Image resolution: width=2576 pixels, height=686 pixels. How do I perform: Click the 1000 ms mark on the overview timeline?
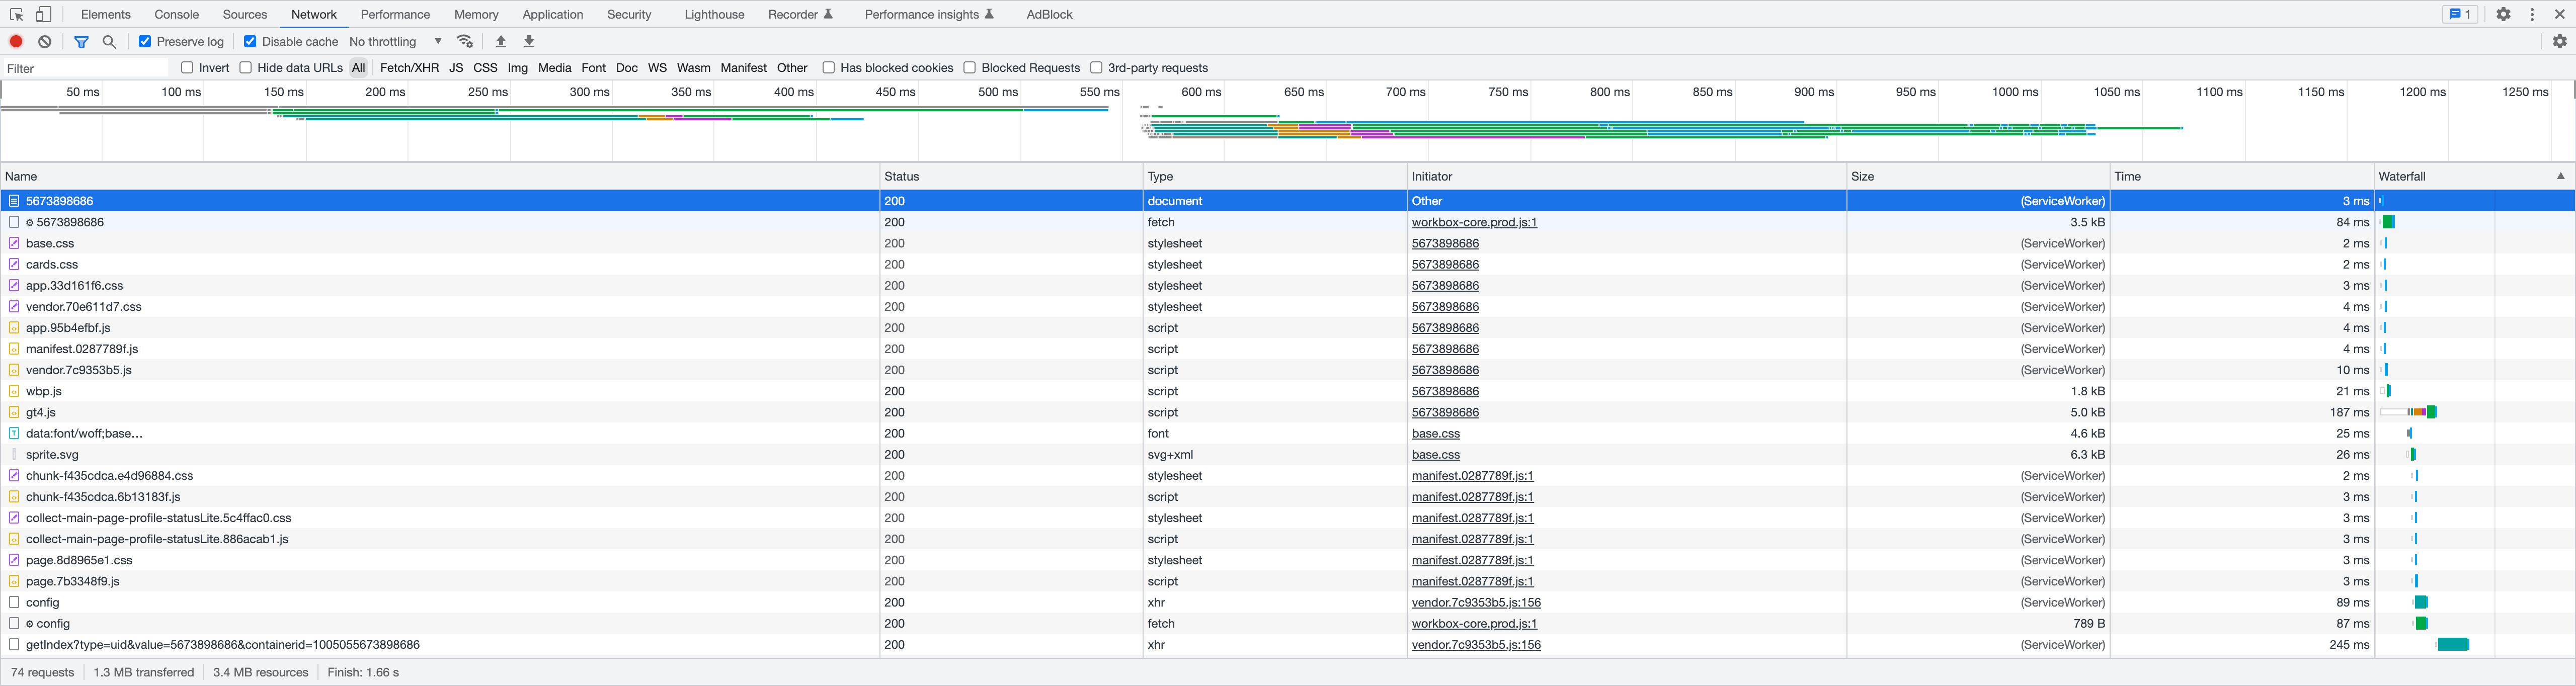[x=2014, y=92]
